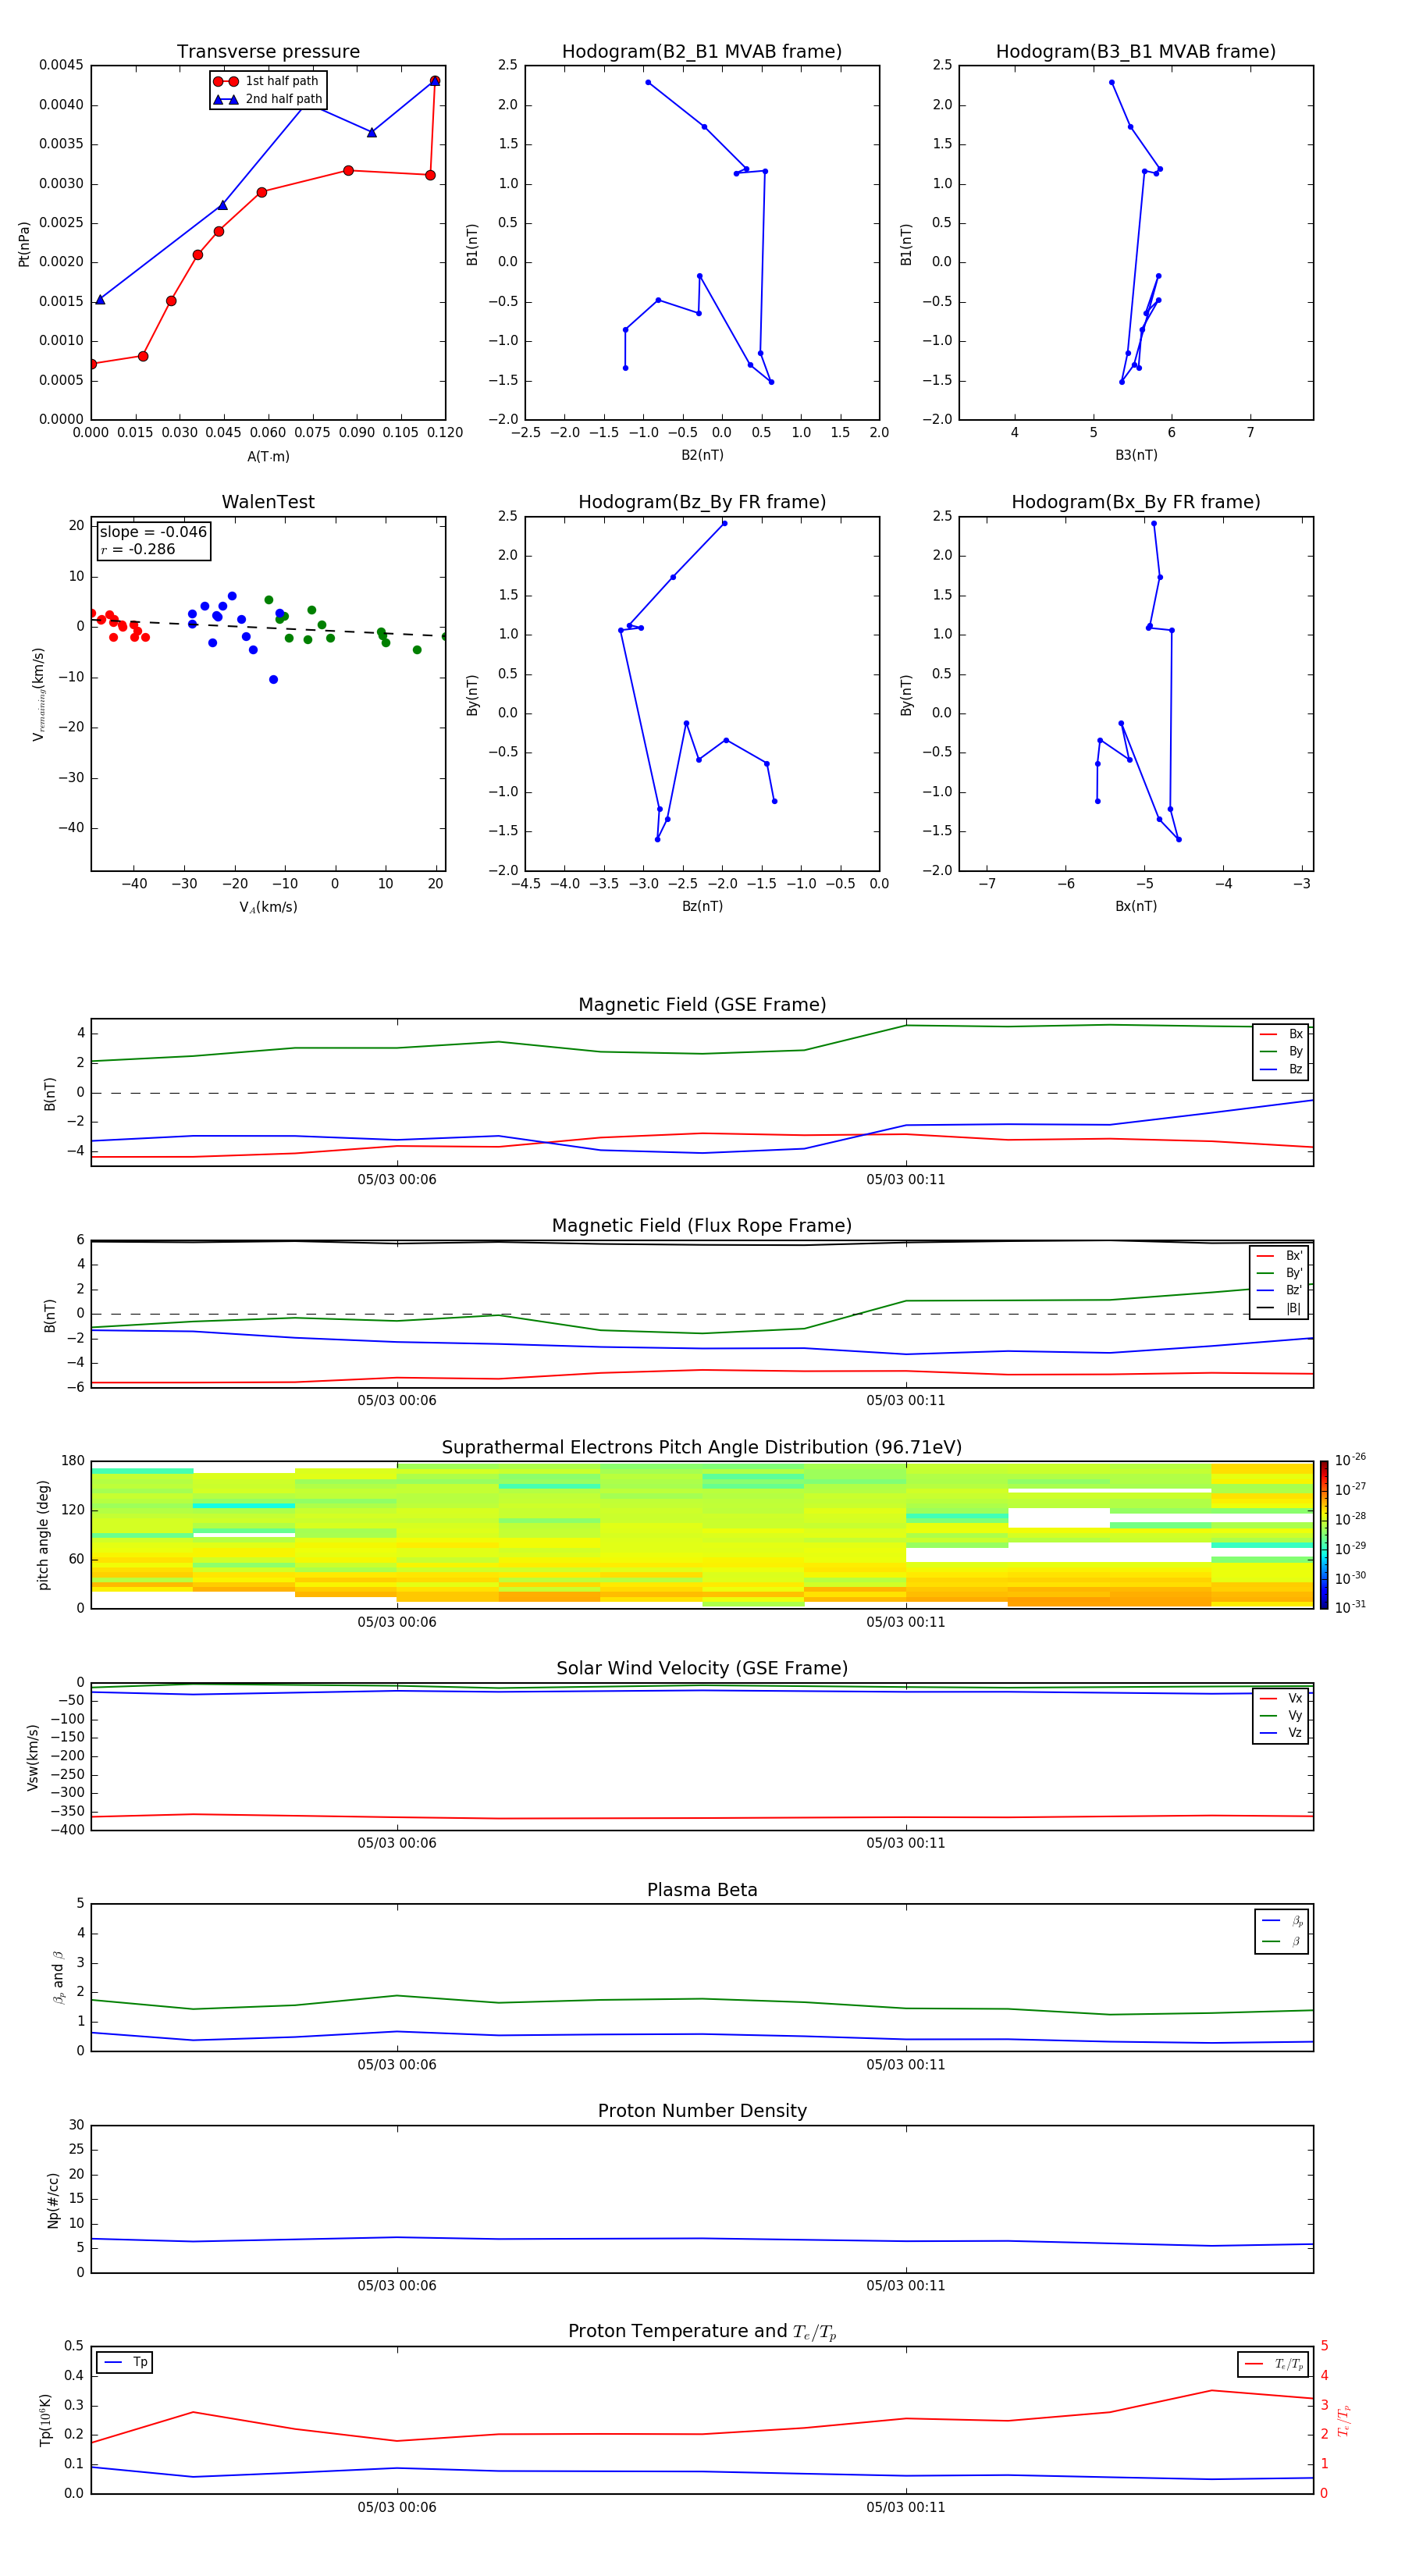The width and height of the screenshot is (1405, 2576).
Task: Click the 'slope = -0.046' annotation
Action: [153, 532]
